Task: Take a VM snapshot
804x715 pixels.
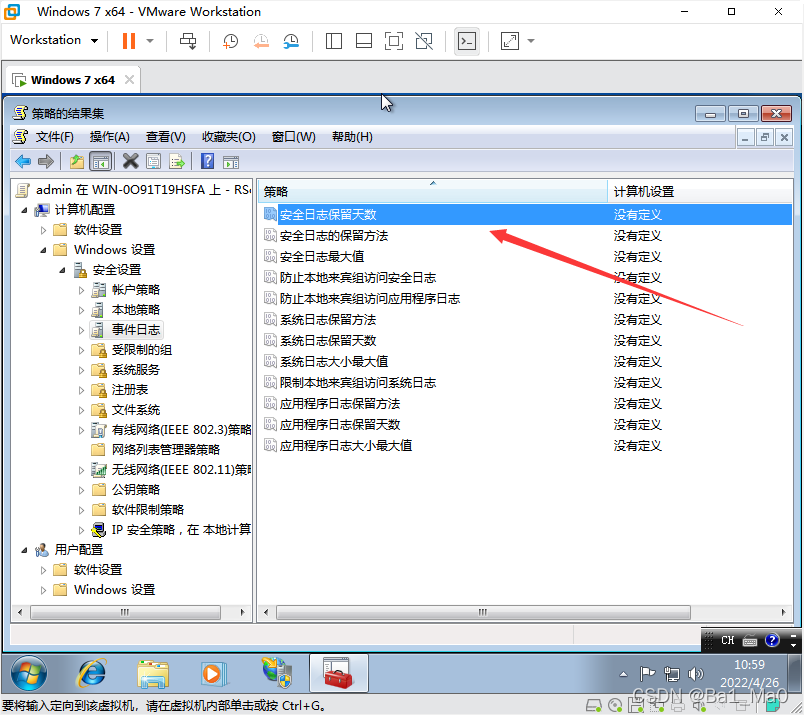Action: [230, 41]
